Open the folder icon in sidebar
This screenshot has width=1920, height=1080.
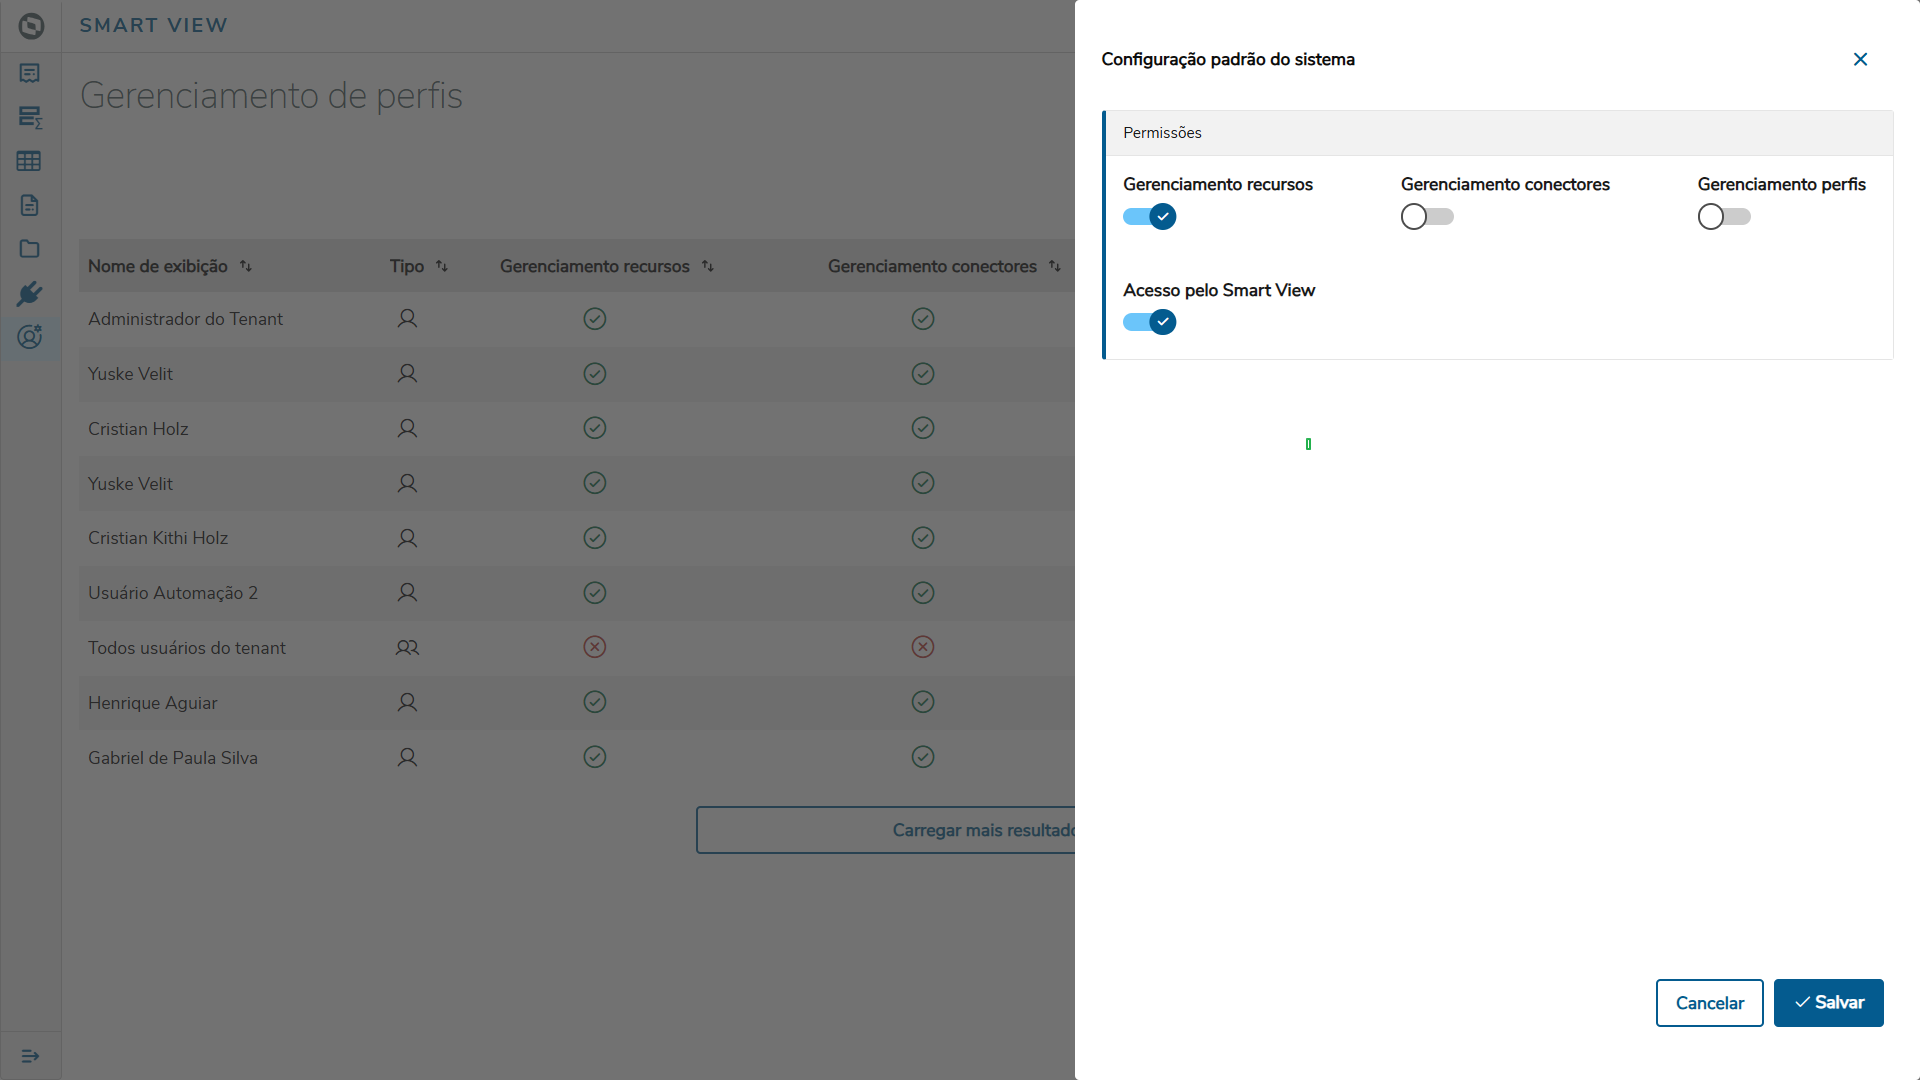[x=30, y=249]
